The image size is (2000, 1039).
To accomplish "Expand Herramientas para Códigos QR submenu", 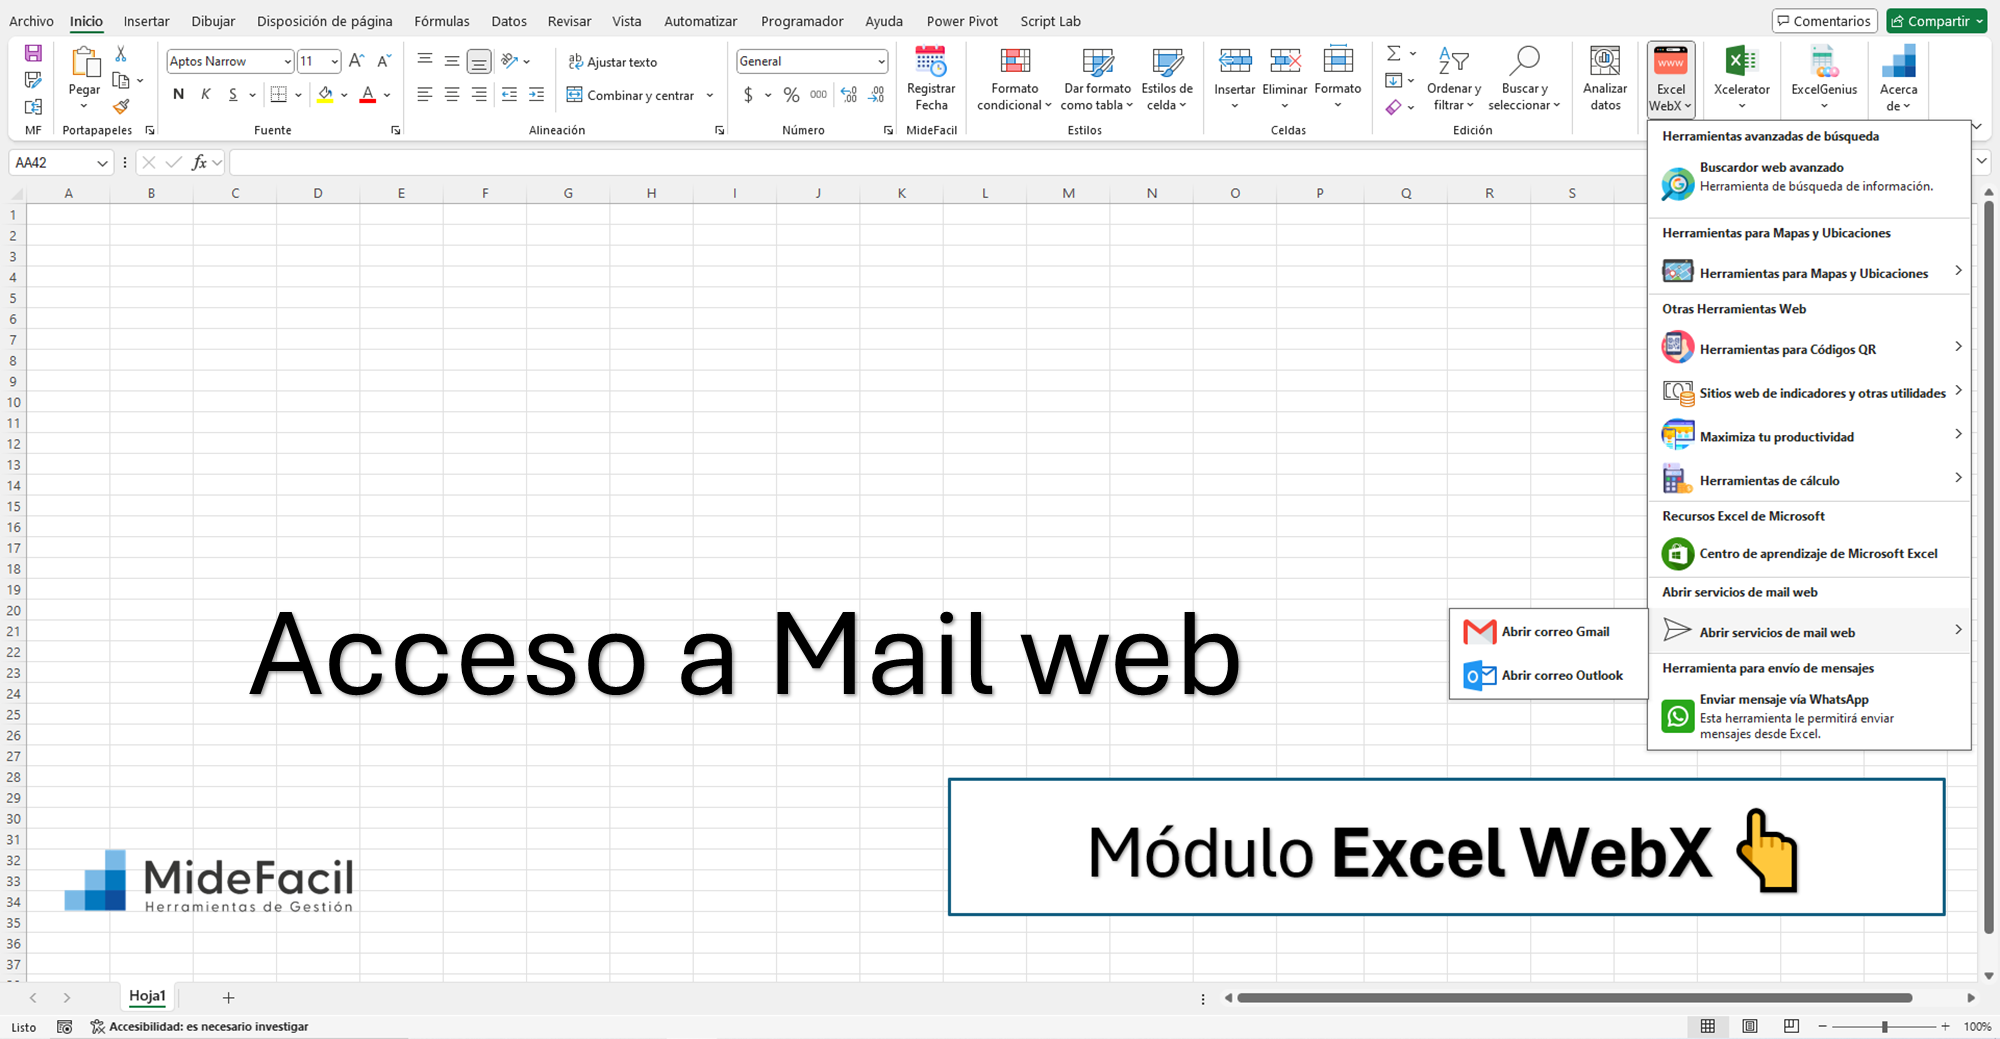I will [x=1809, y=349].
